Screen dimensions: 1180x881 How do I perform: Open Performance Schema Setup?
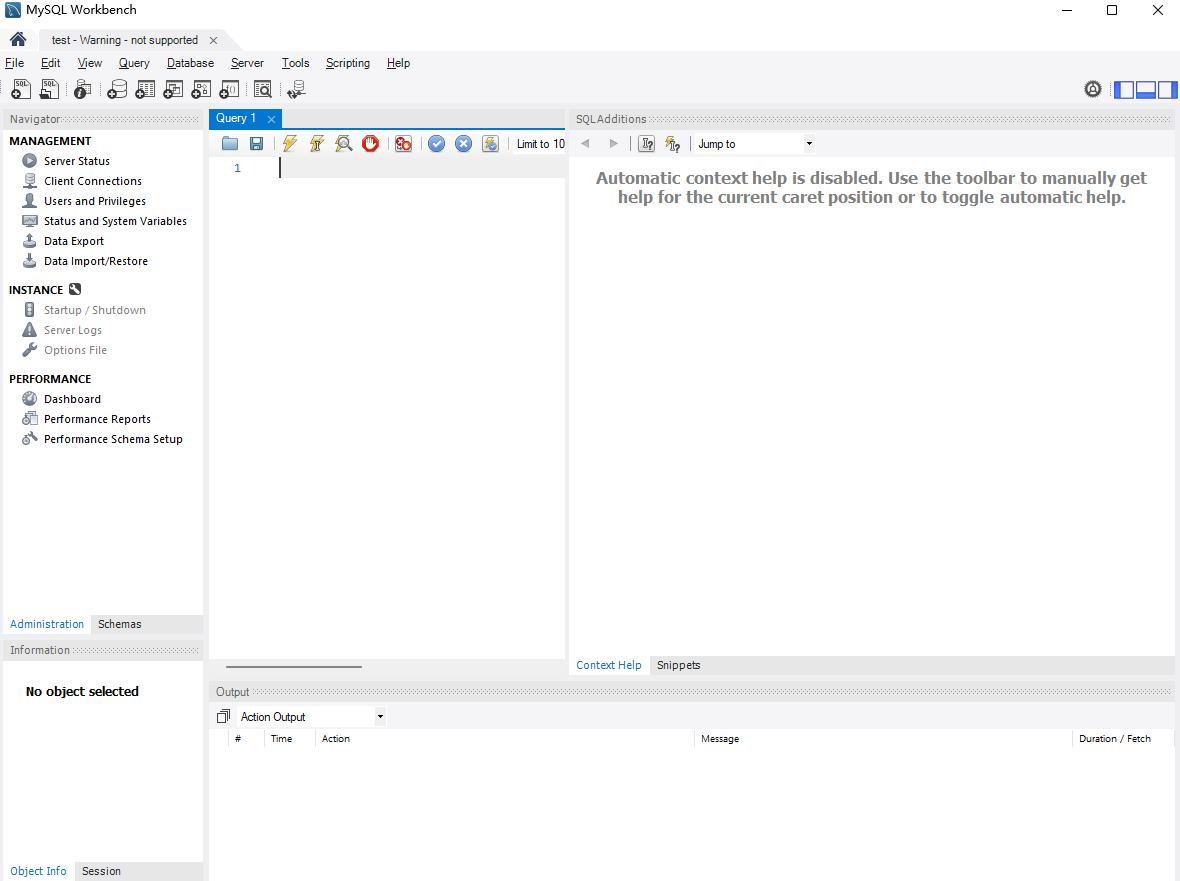tap(113, 439)
